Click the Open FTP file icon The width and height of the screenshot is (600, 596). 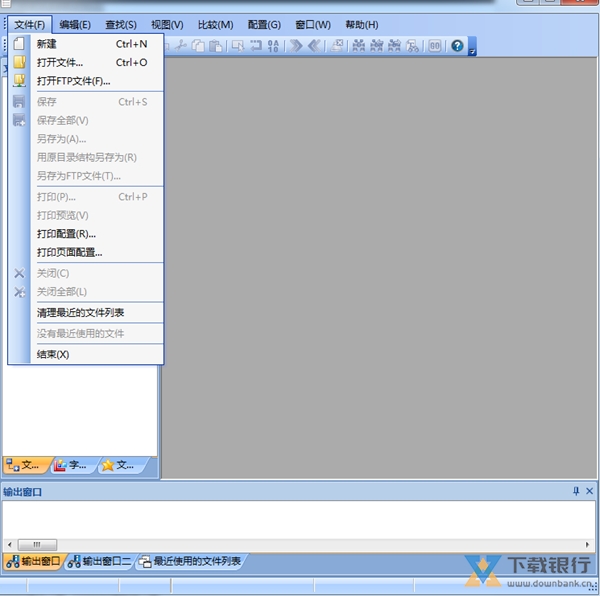(x=19, y=80)
